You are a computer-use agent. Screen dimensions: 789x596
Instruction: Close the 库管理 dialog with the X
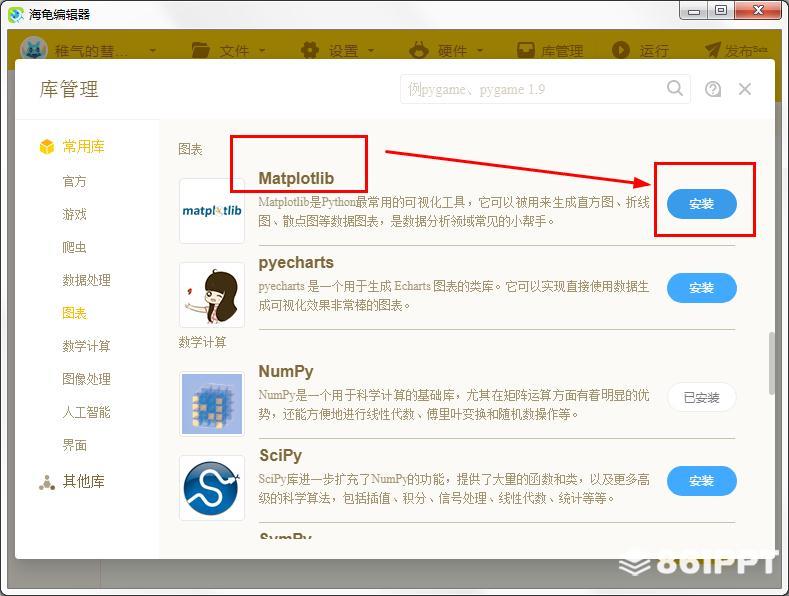click(745, 89)
